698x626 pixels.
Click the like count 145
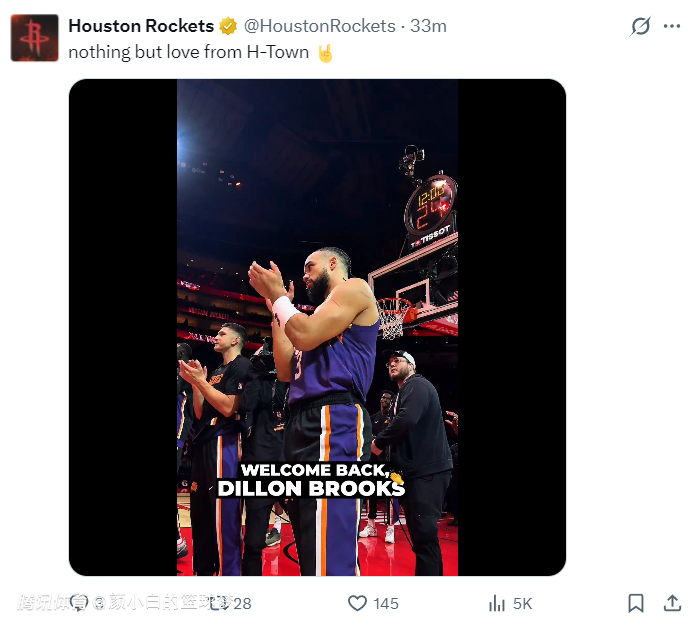point(386,603)
